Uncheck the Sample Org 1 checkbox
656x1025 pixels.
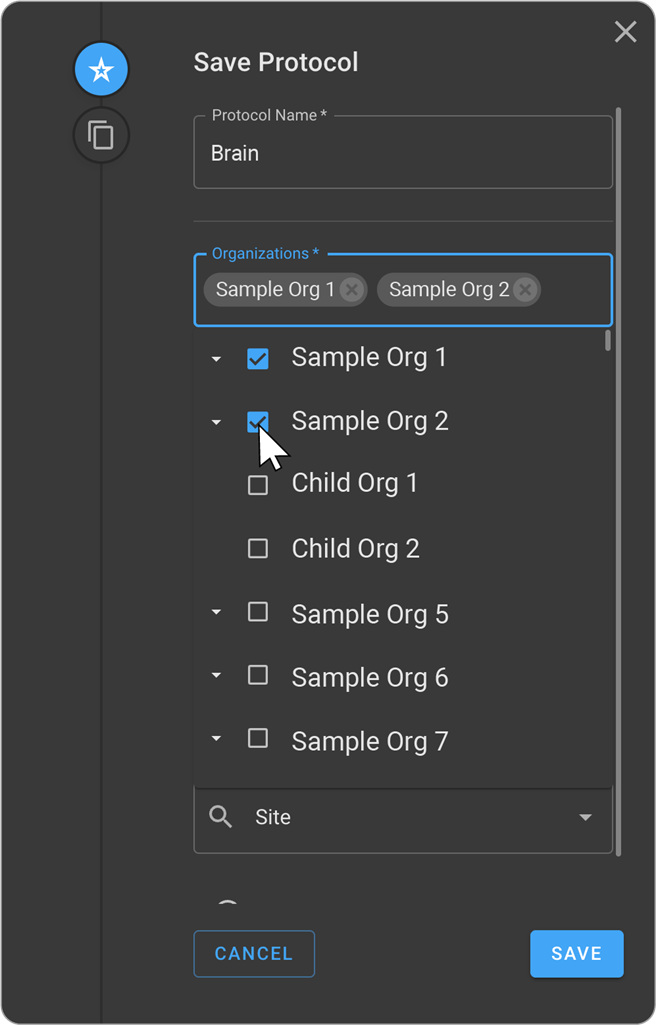point(258,359)
